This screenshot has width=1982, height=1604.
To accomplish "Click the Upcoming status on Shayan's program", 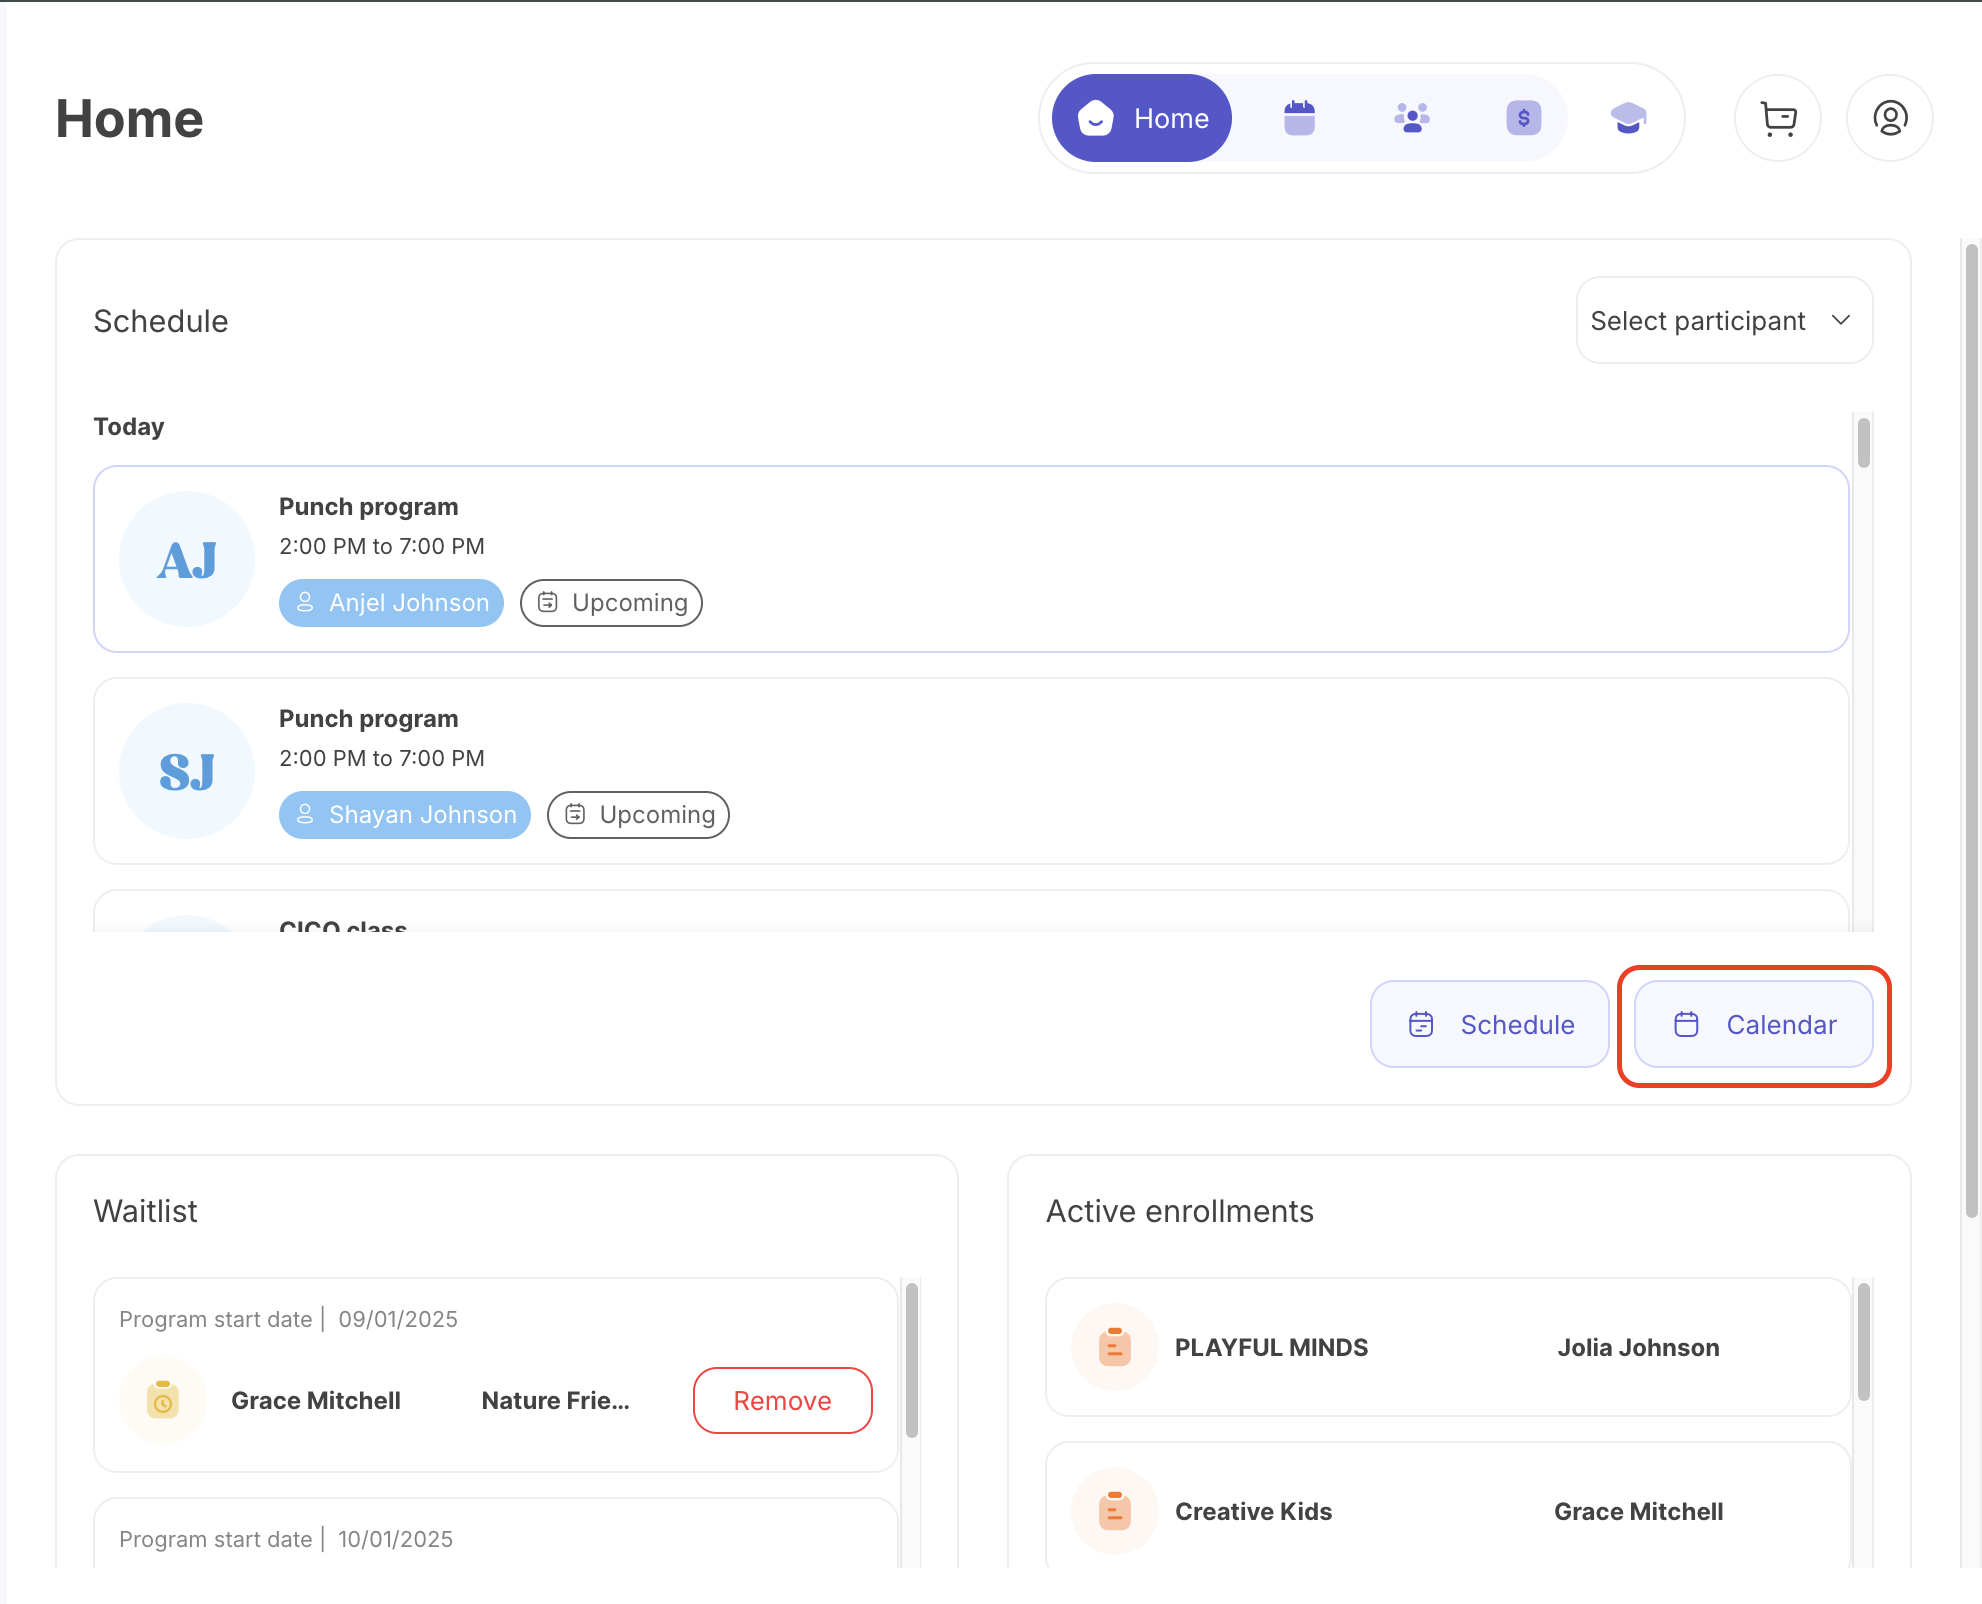I will click(638, 815).
